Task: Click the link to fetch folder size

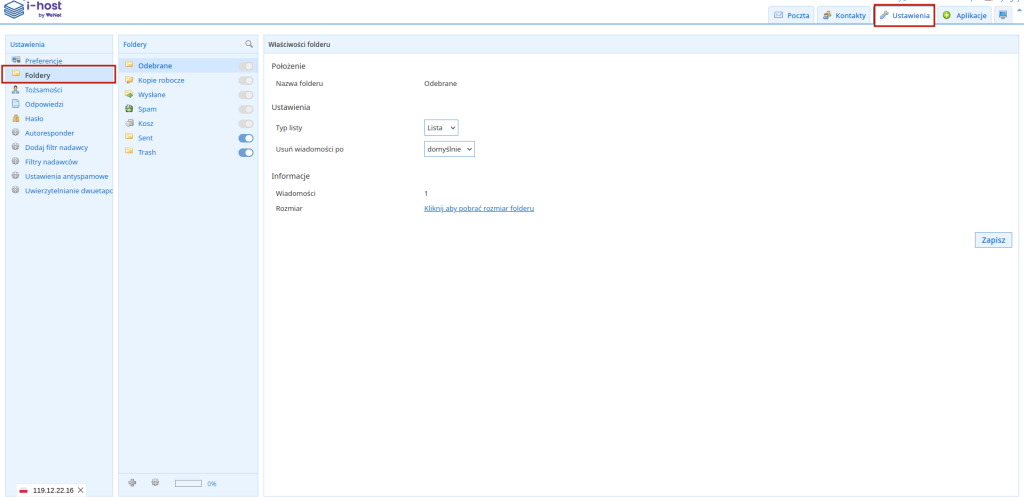Action: 479,208
